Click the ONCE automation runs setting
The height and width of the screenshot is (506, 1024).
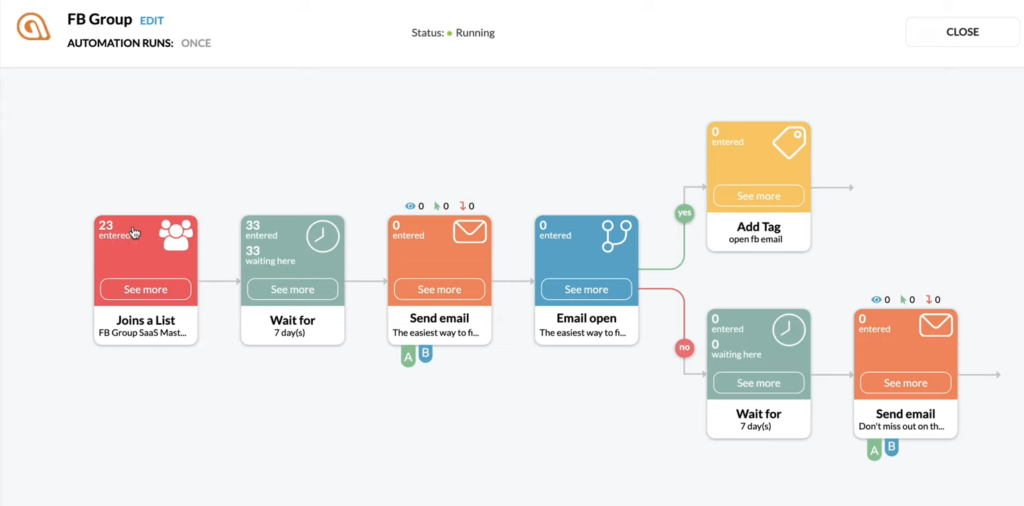coord(196,43)
